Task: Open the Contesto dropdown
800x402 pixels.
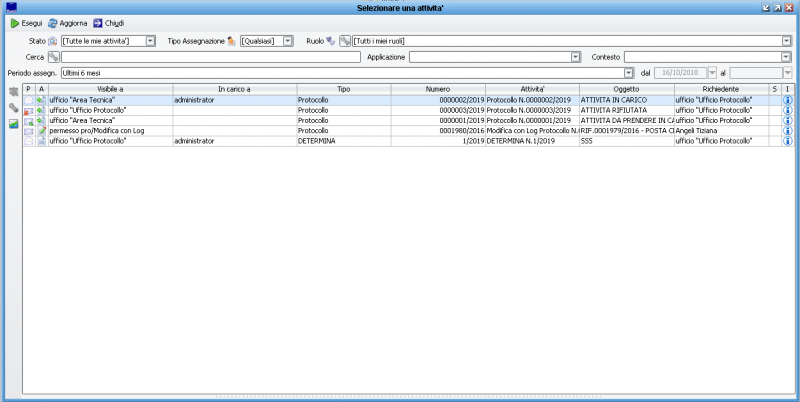Action: pos(786,57)
